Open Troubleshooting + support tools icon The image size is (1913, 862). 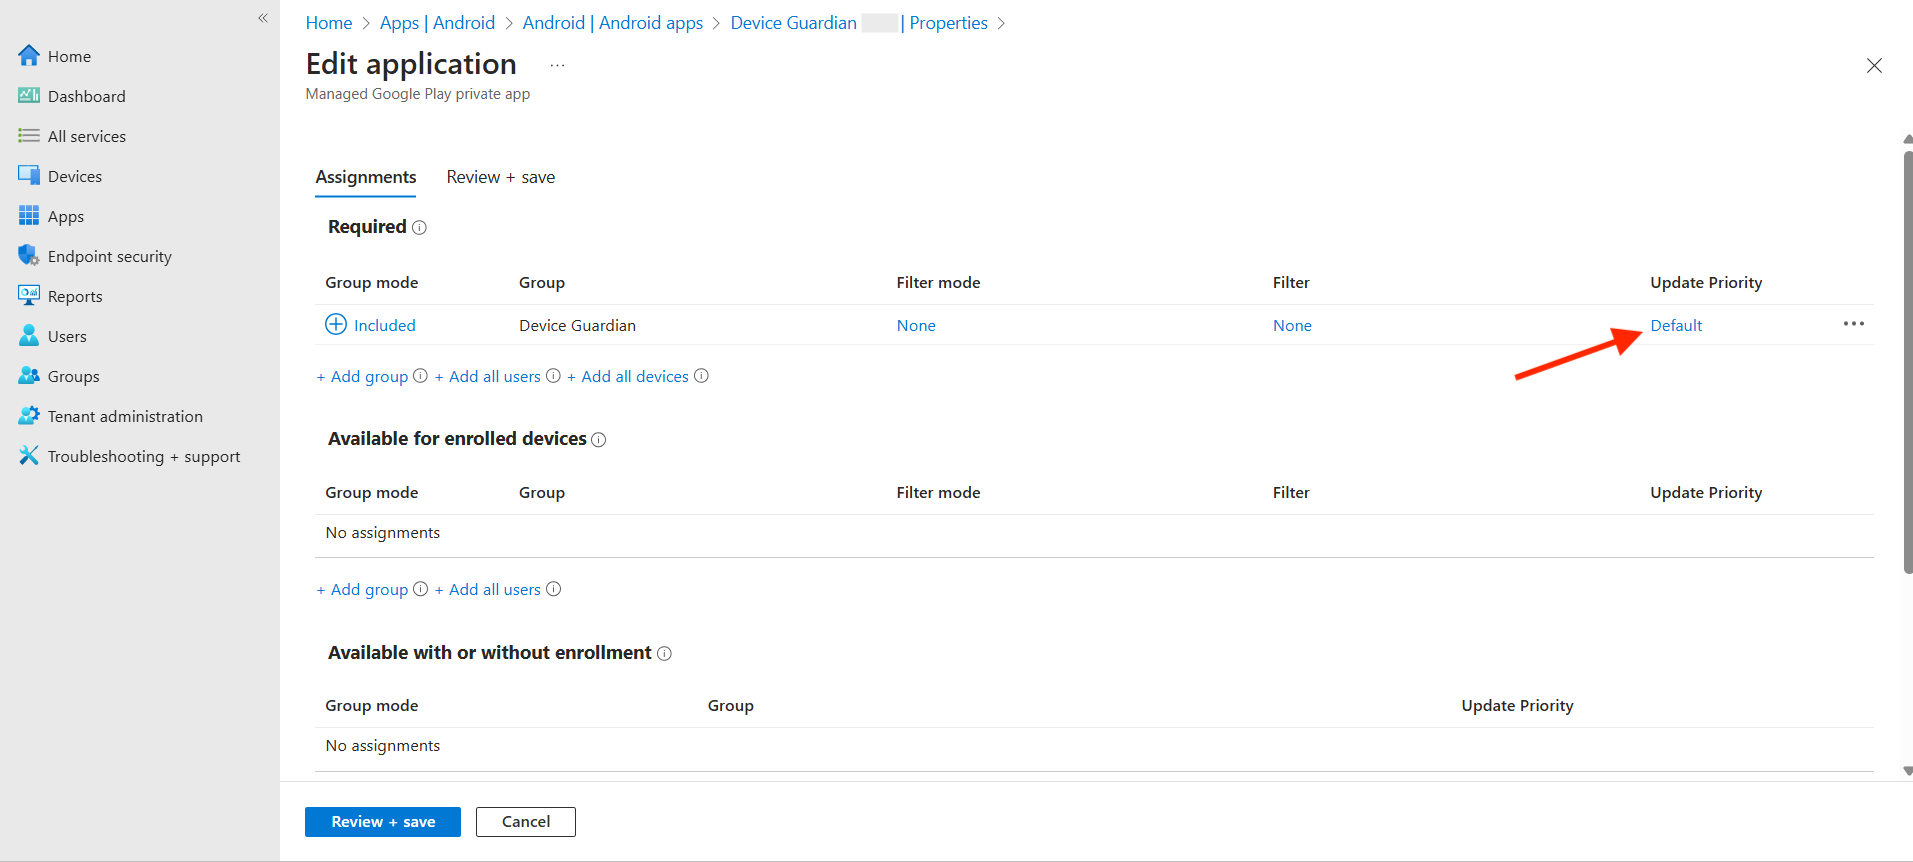pos(29,456)
